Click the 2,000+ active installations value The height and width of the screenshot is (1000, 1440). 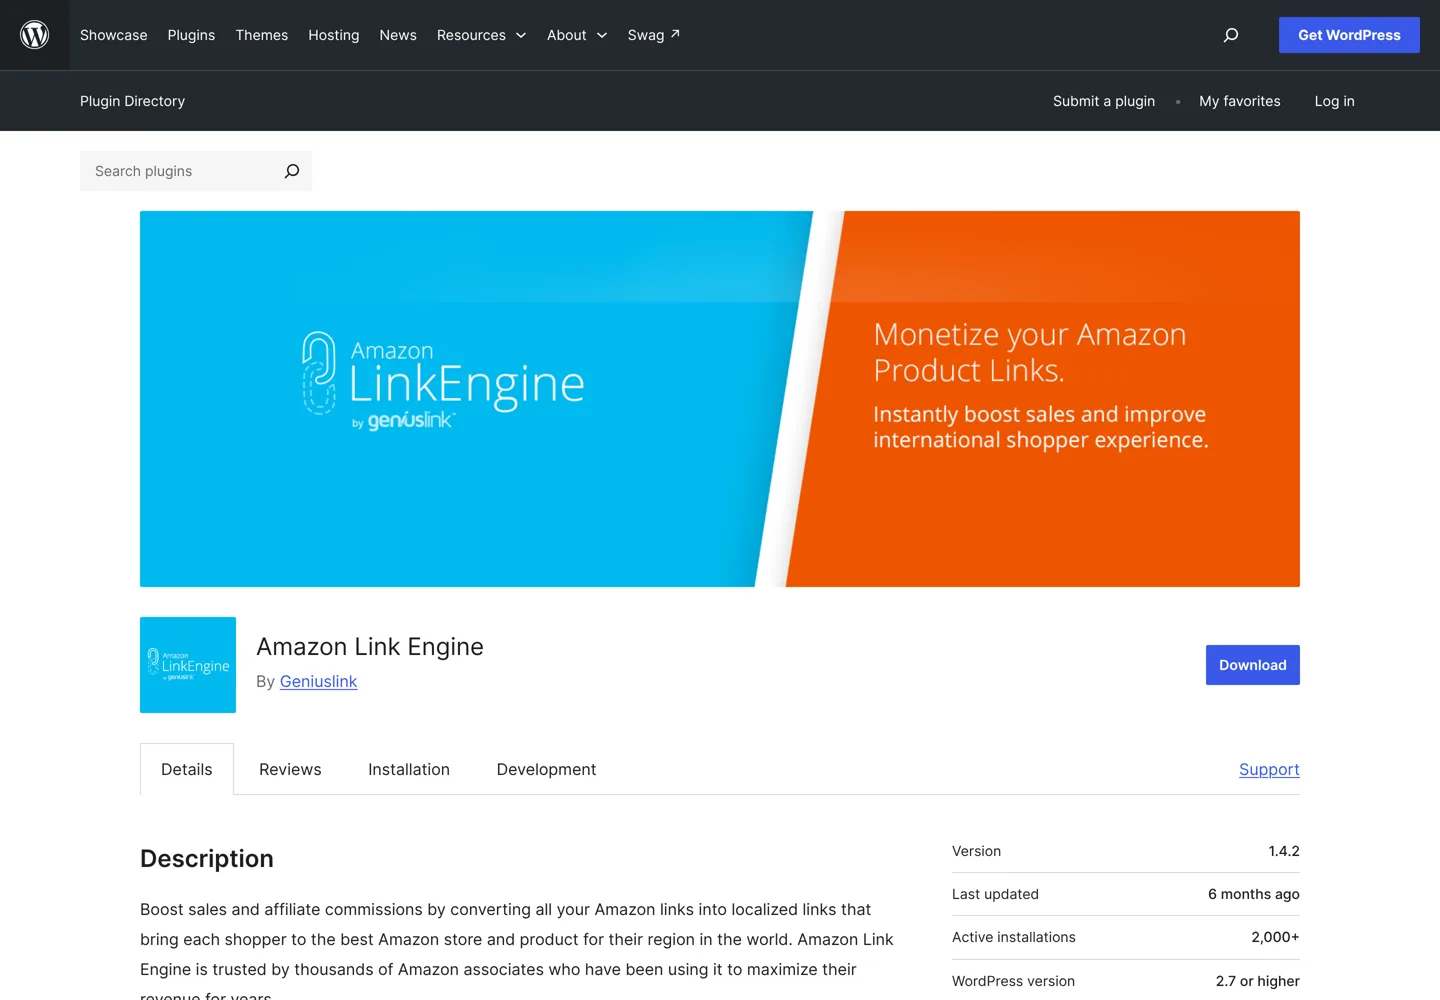pyautogui.click(x=1275, y=937)
